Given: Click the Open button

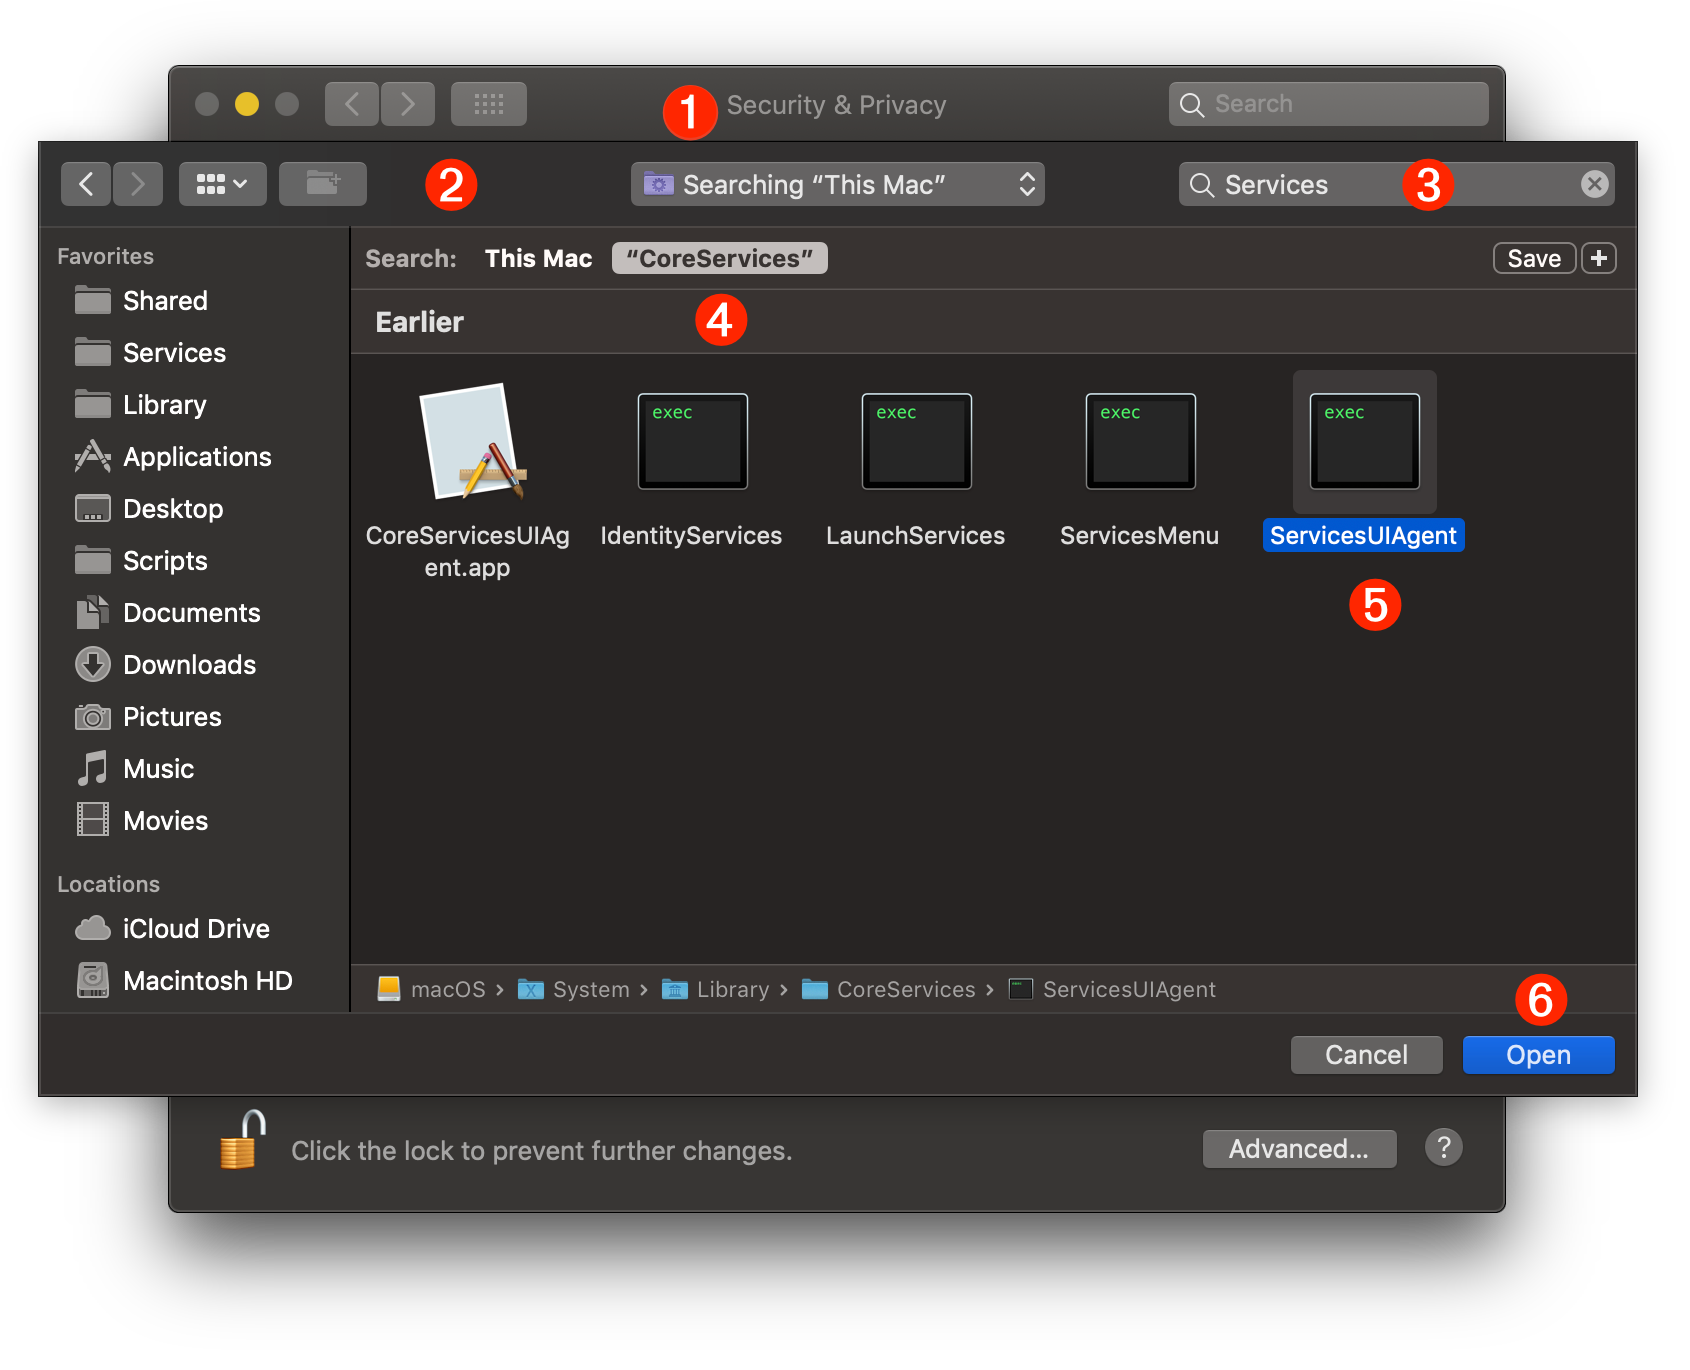Looking at the screenshot, I should pyautogui.click(x=1537, y=1054).
